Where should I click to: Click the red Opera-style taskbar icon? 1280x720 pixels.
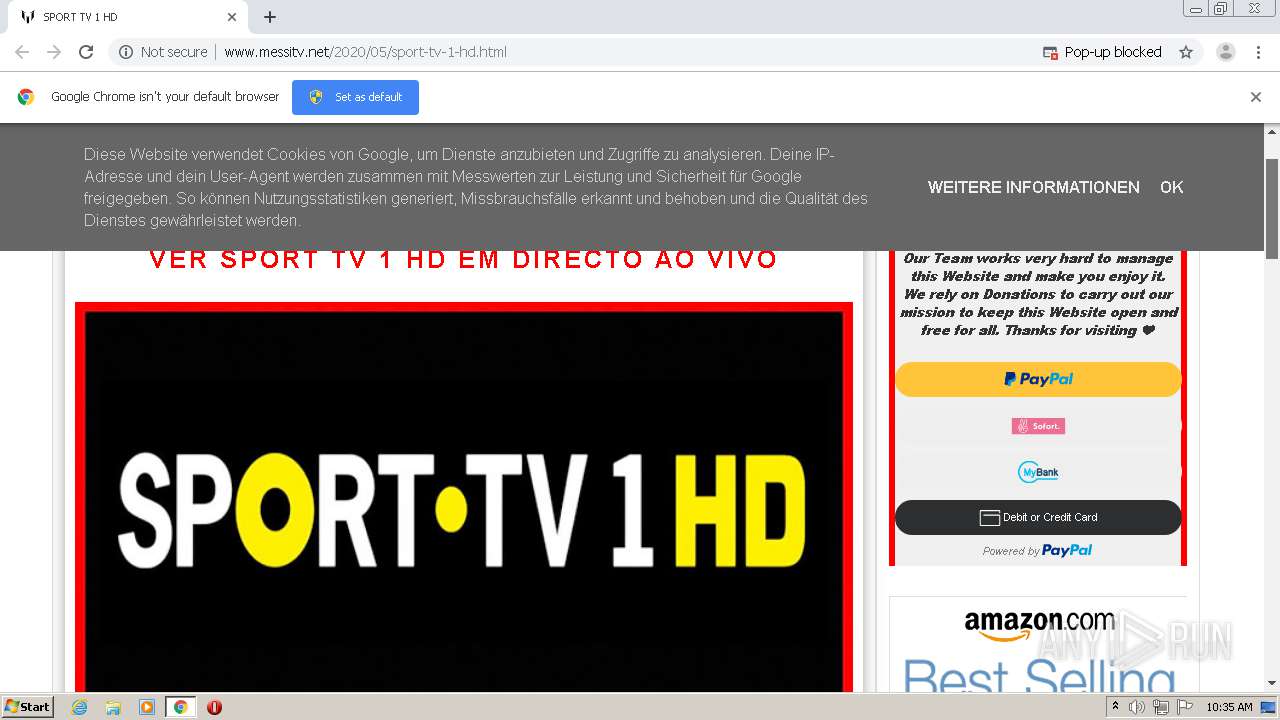[214, 707]
